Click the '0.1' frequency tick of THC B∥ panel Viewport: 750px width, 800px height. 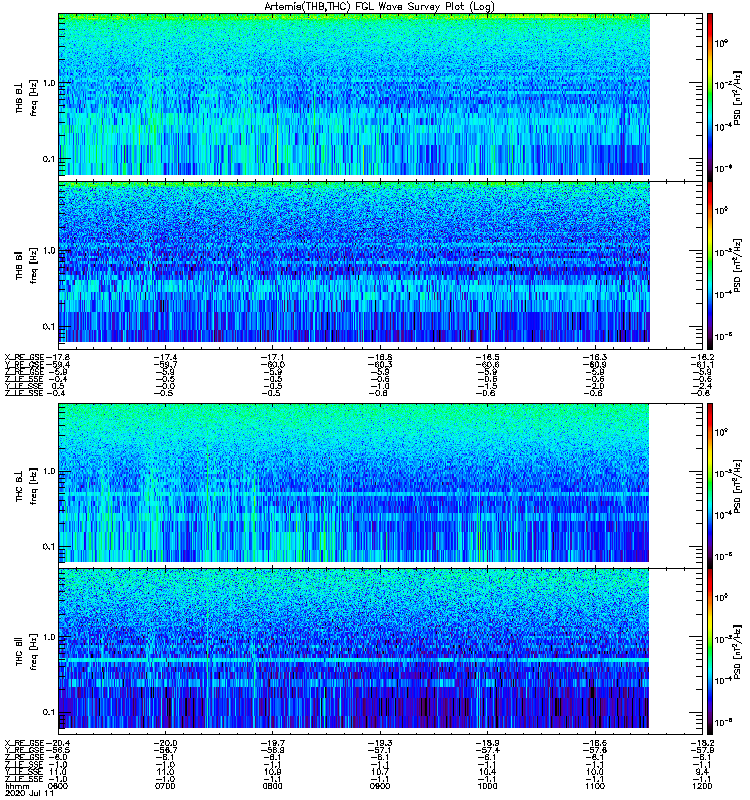(48, 712)
